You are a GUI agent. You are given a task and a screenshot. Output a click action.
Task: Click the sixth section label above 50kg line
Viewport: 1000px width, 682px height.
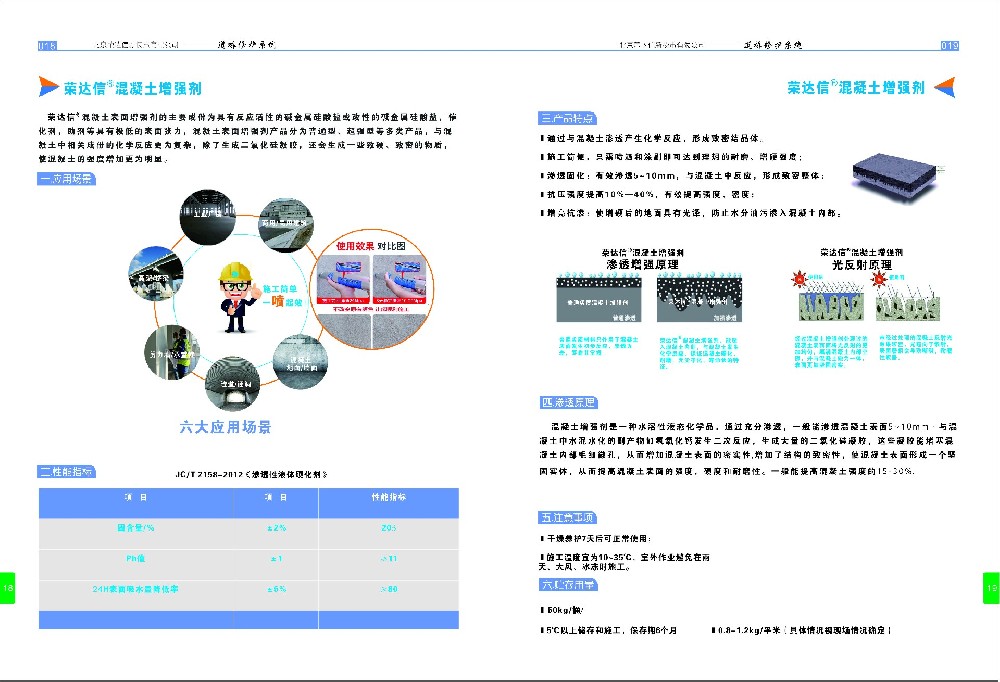568,584
